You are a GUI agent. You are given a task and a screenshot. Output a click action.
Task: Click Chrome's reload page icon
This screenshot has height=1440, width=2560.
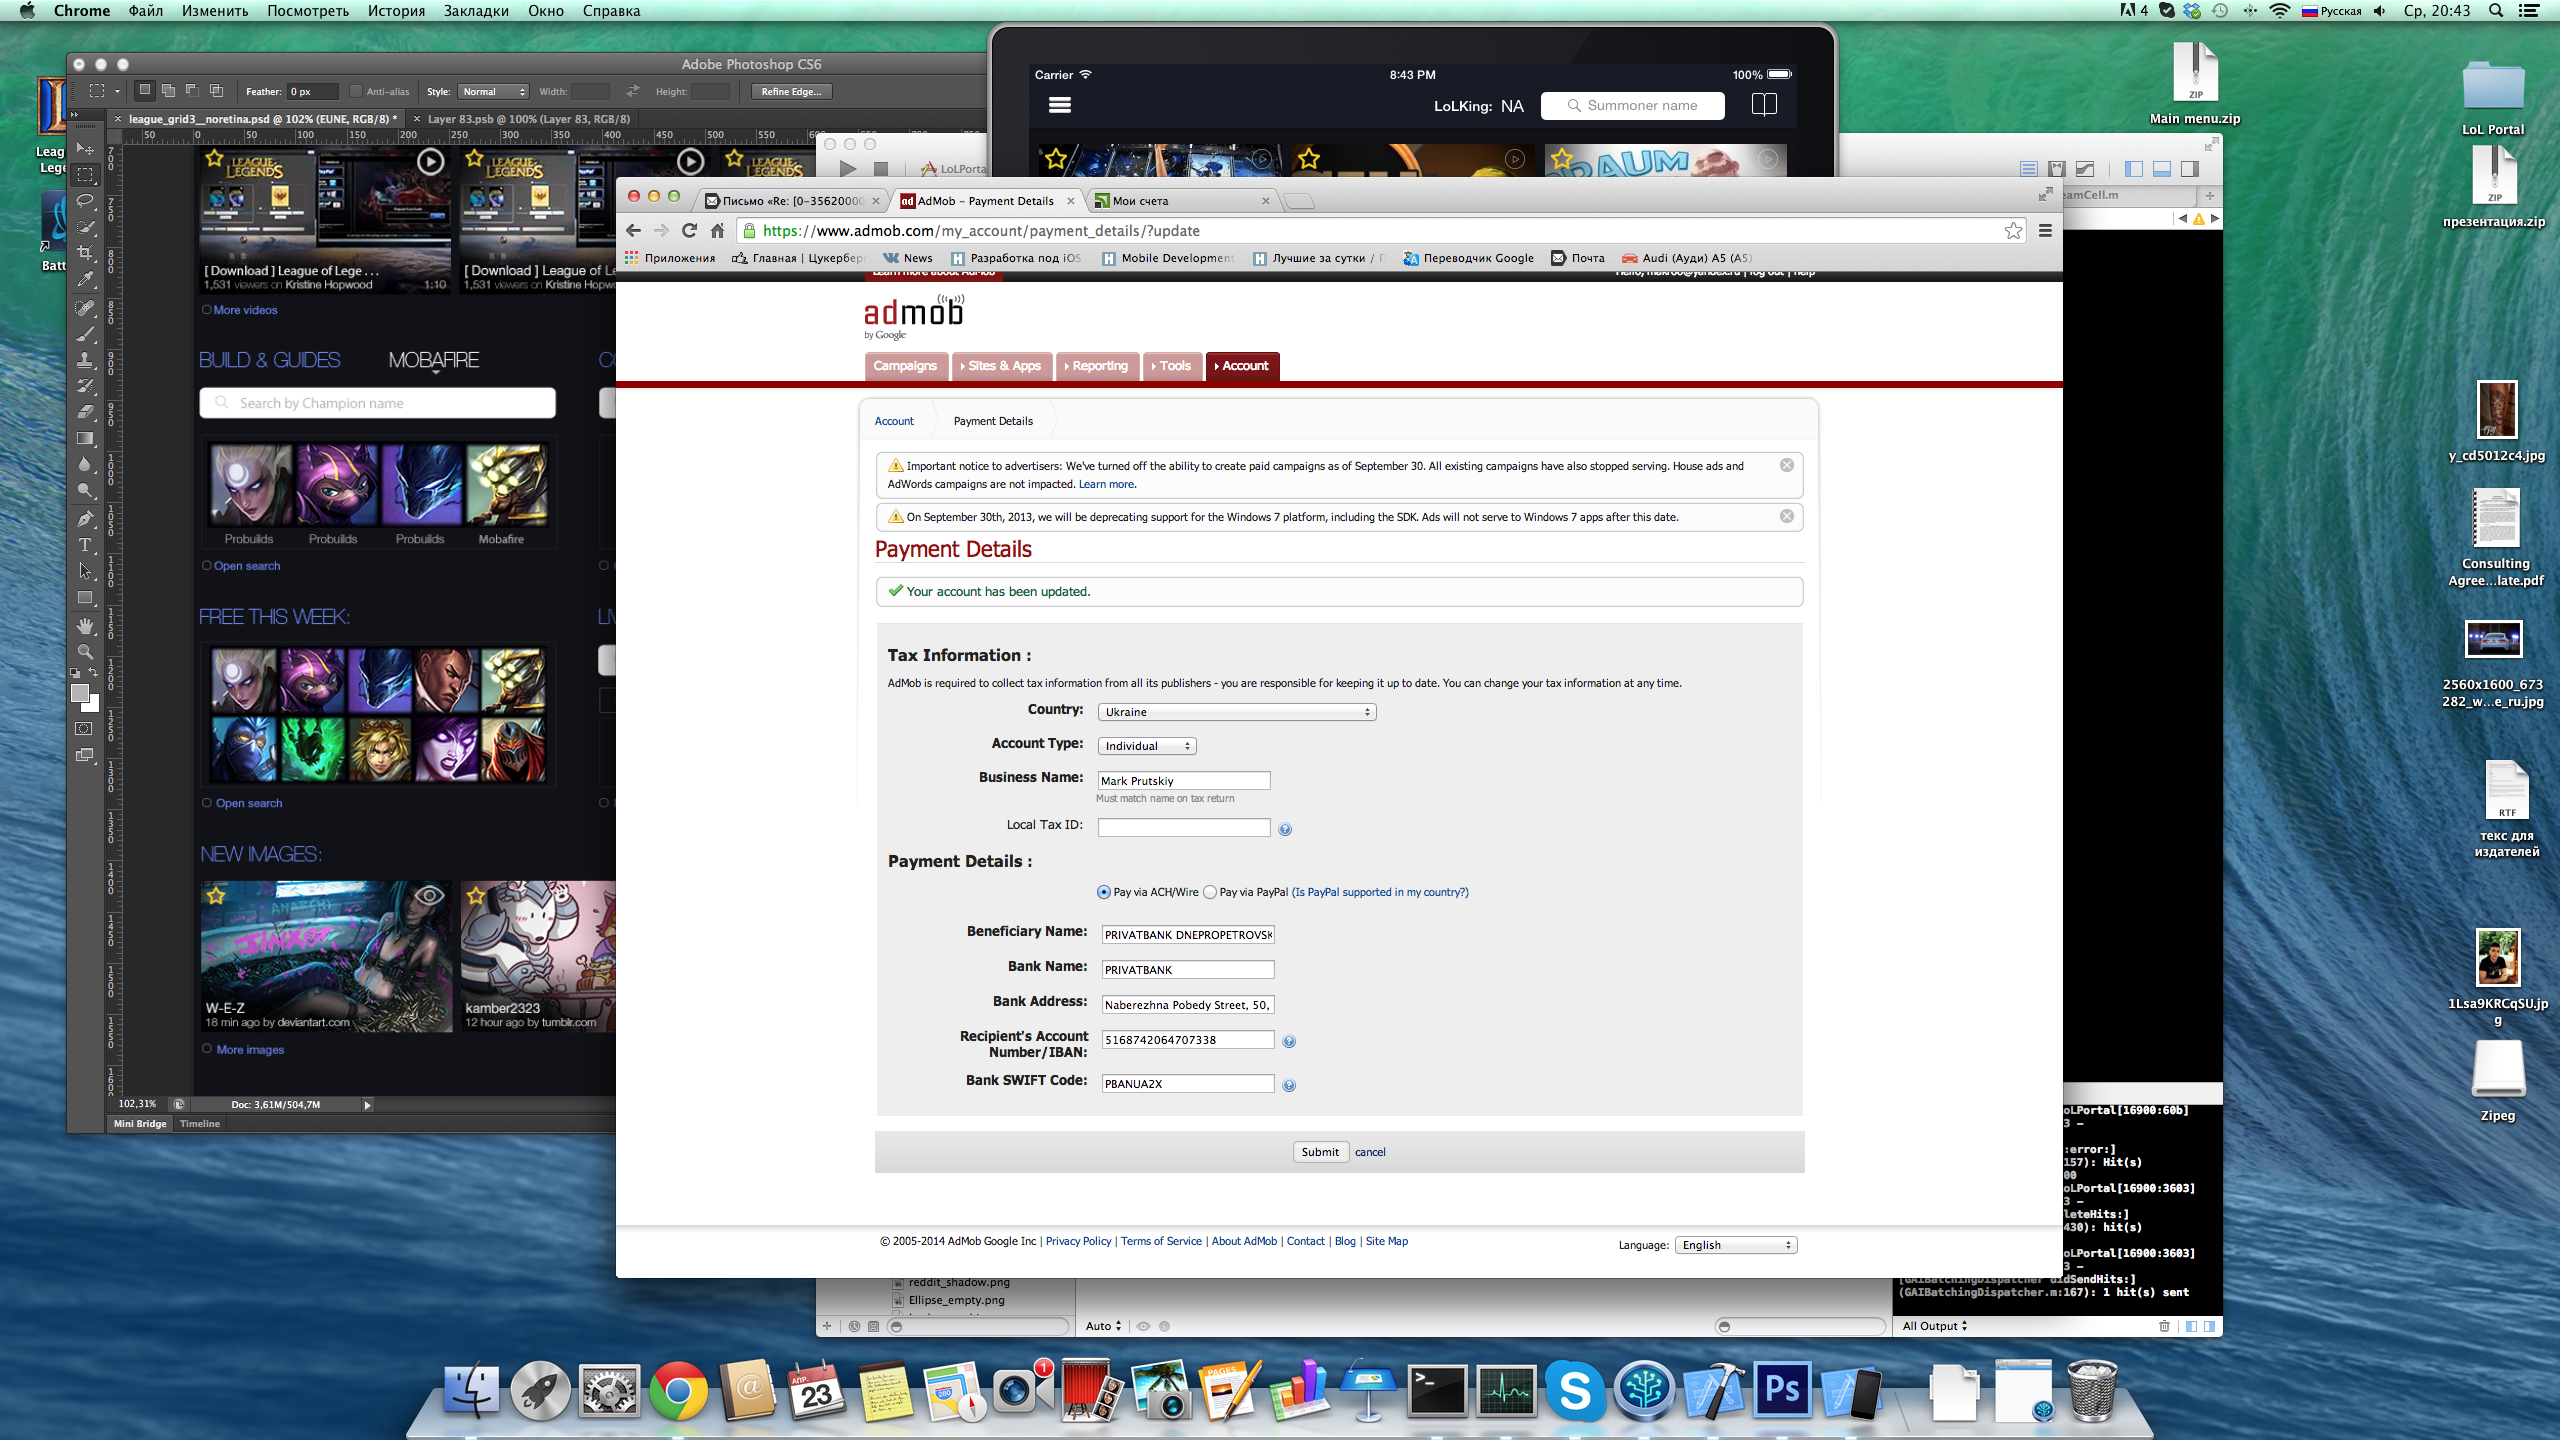pos(689,231)
